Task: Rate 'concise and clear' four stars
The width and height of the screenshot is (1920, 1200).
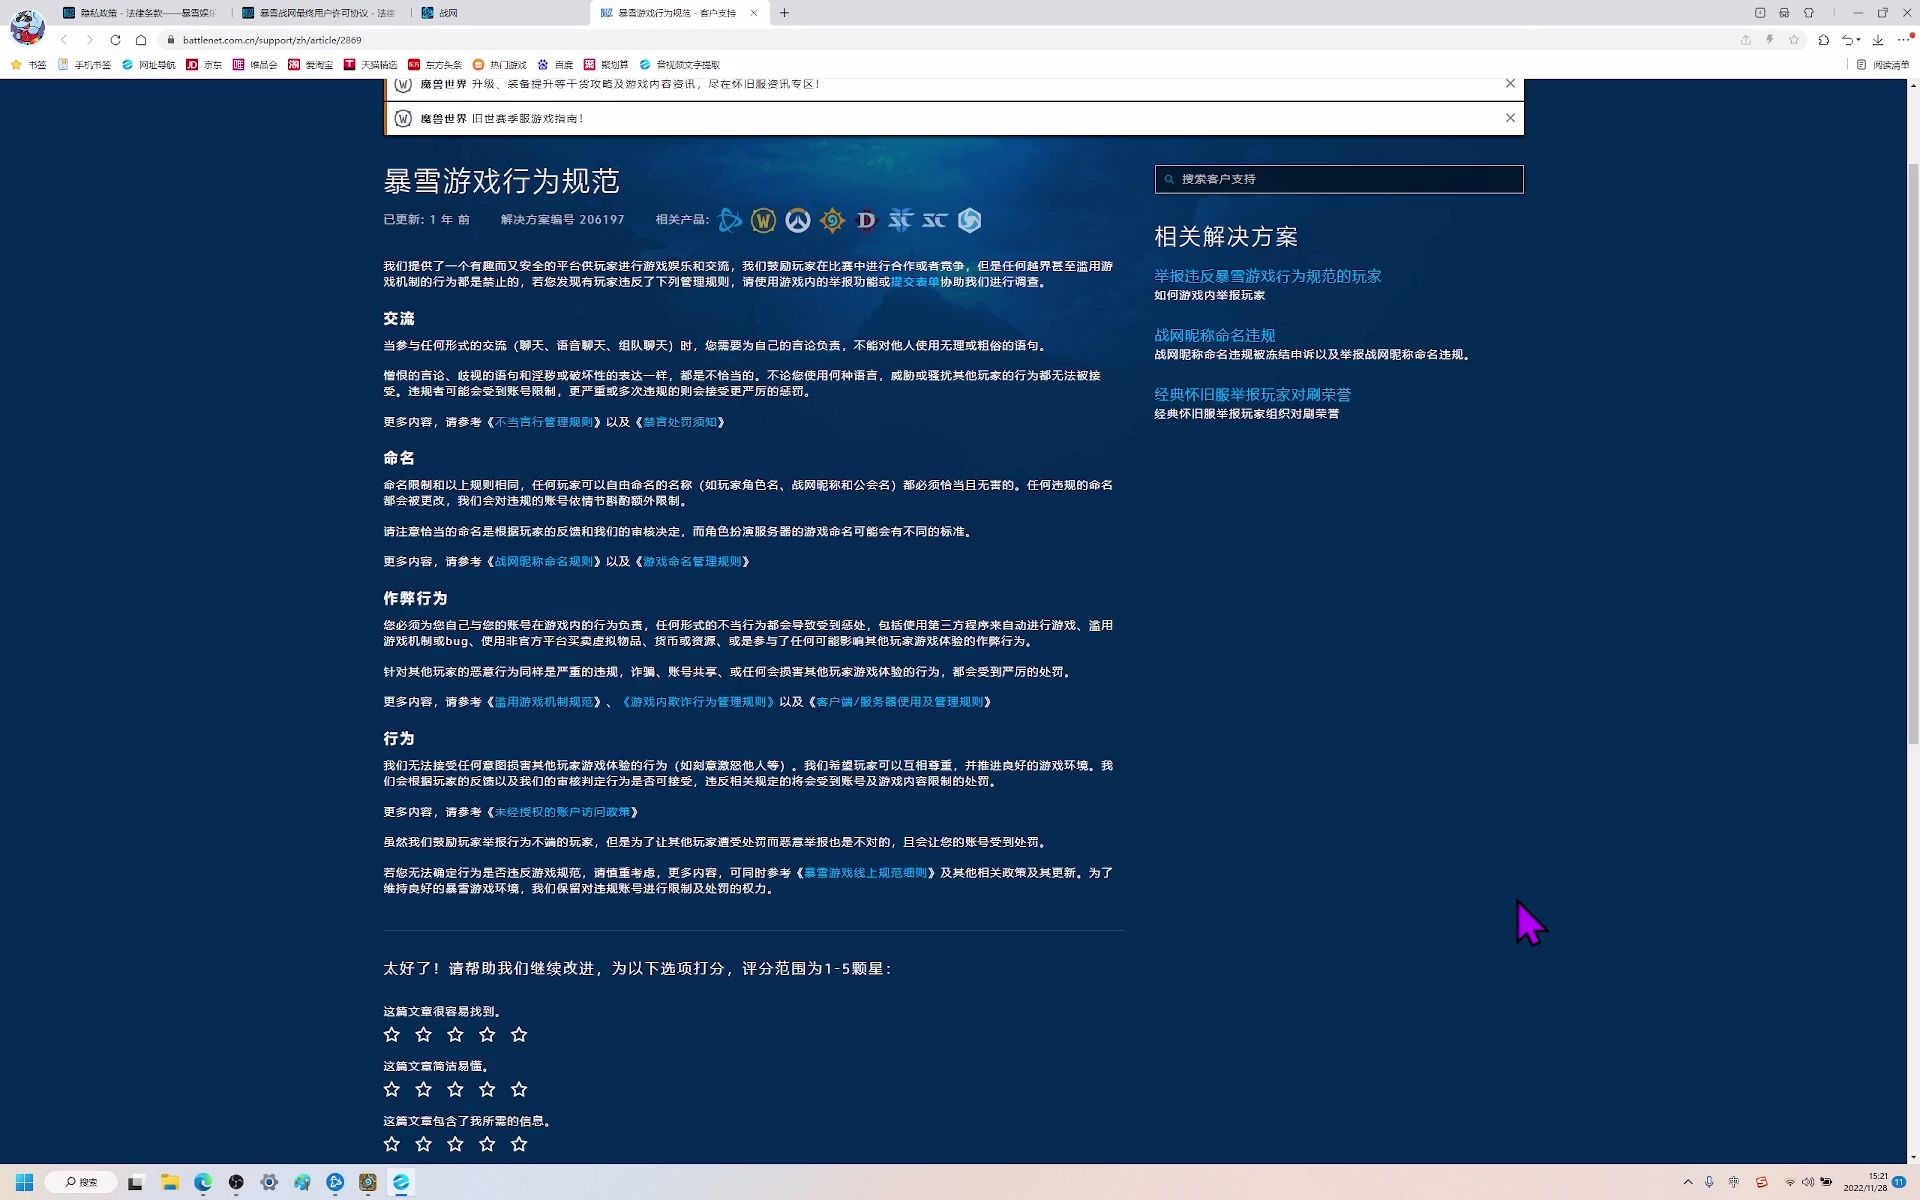Action: (x=487, y=1090)
